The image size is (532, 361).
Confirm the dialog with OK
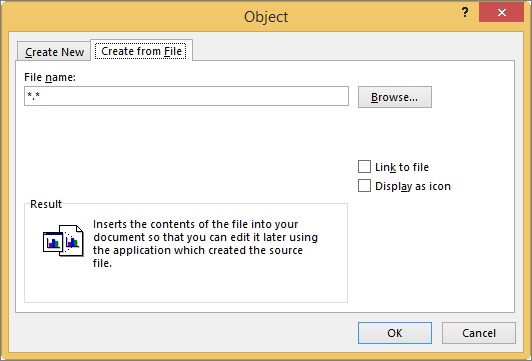[x=395, y=333]
